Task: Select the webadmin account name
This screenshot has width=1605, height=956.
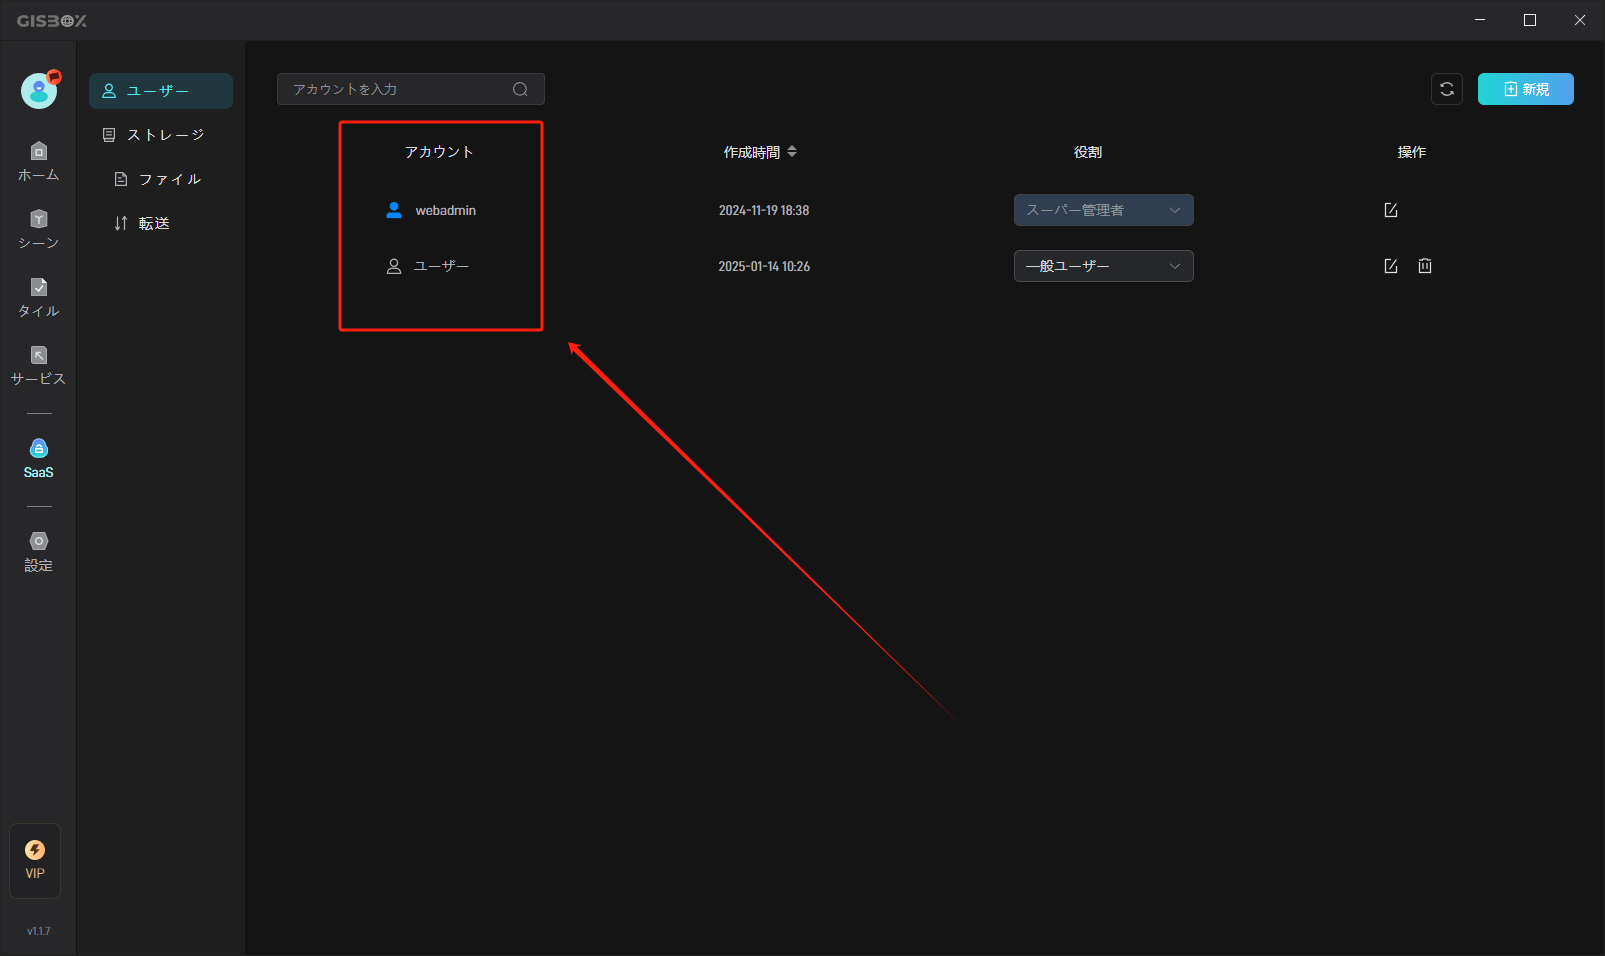Action: tap(446, 210)
